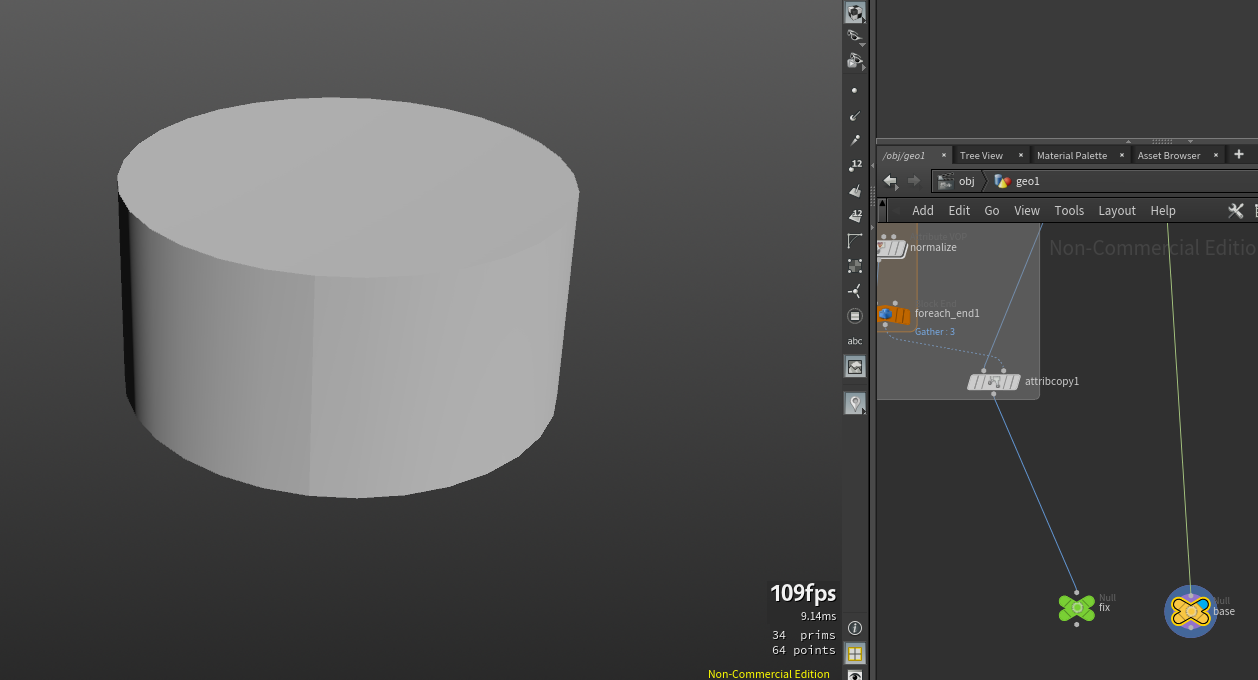Toggle display vertices square icon
The image size is (1258, 680).
click(854, 266)
